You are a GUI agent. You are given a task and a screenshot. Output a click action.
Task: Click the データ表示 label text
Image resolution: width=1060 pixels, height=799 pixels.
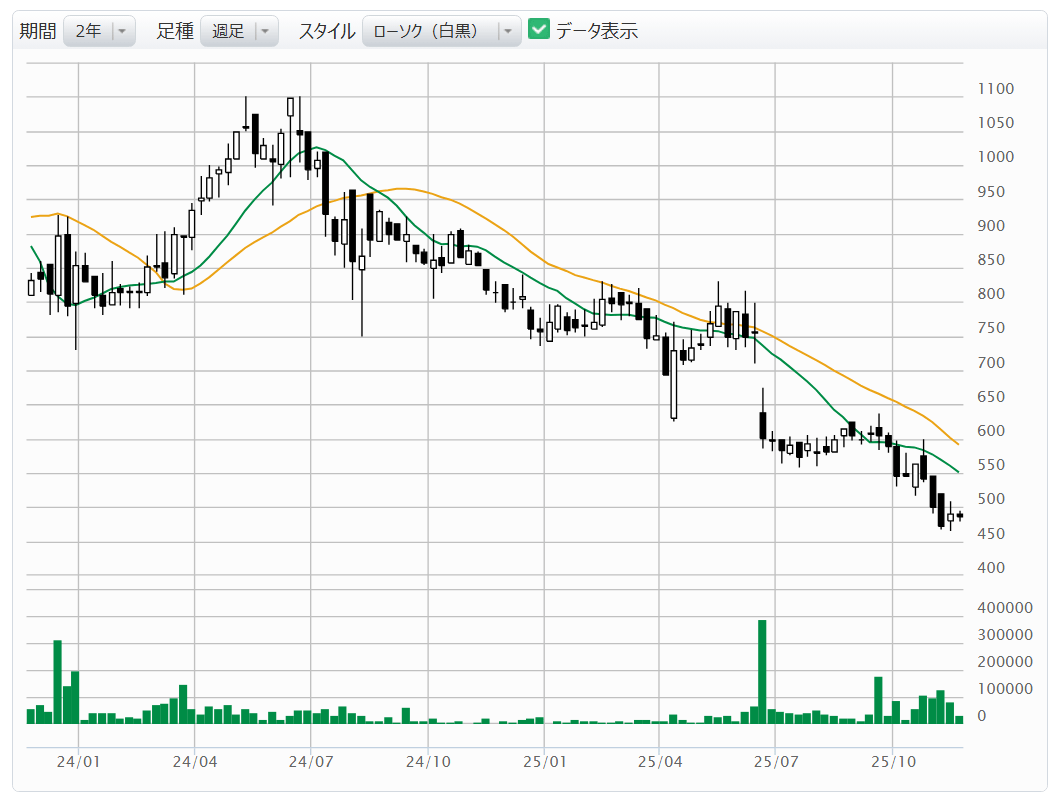click(x=597, y=31)
